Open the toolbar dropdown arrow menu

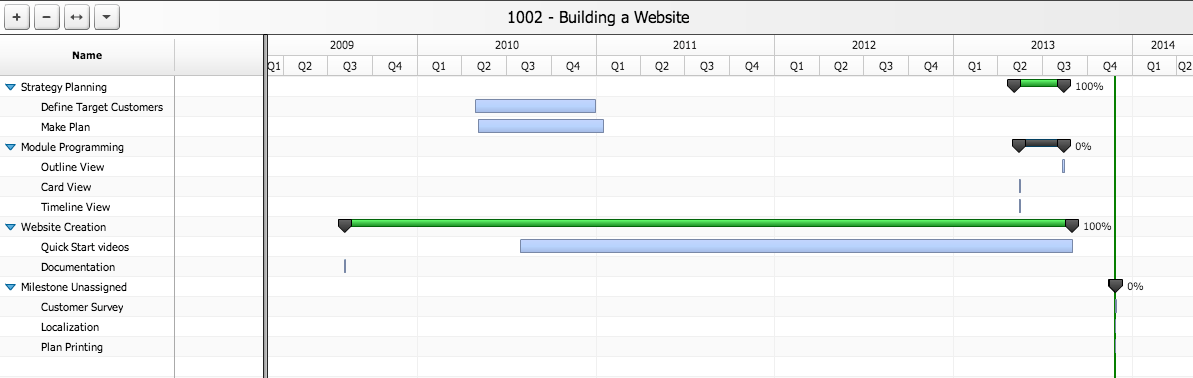(x=107, y=17)
